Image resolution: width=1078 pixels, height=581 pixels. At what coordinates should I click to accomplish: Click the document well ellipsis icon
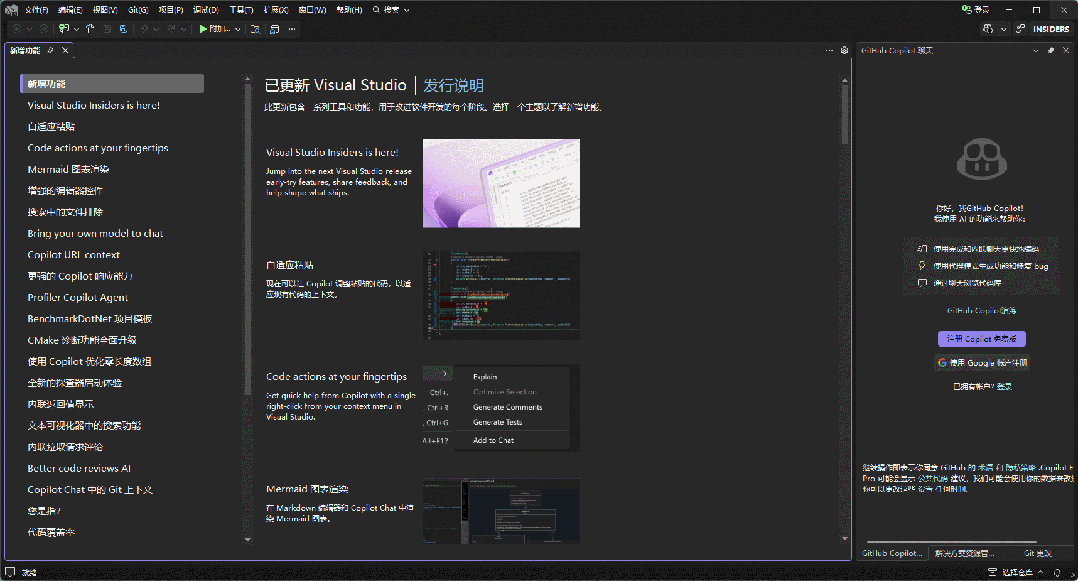[x=829, y=50]
